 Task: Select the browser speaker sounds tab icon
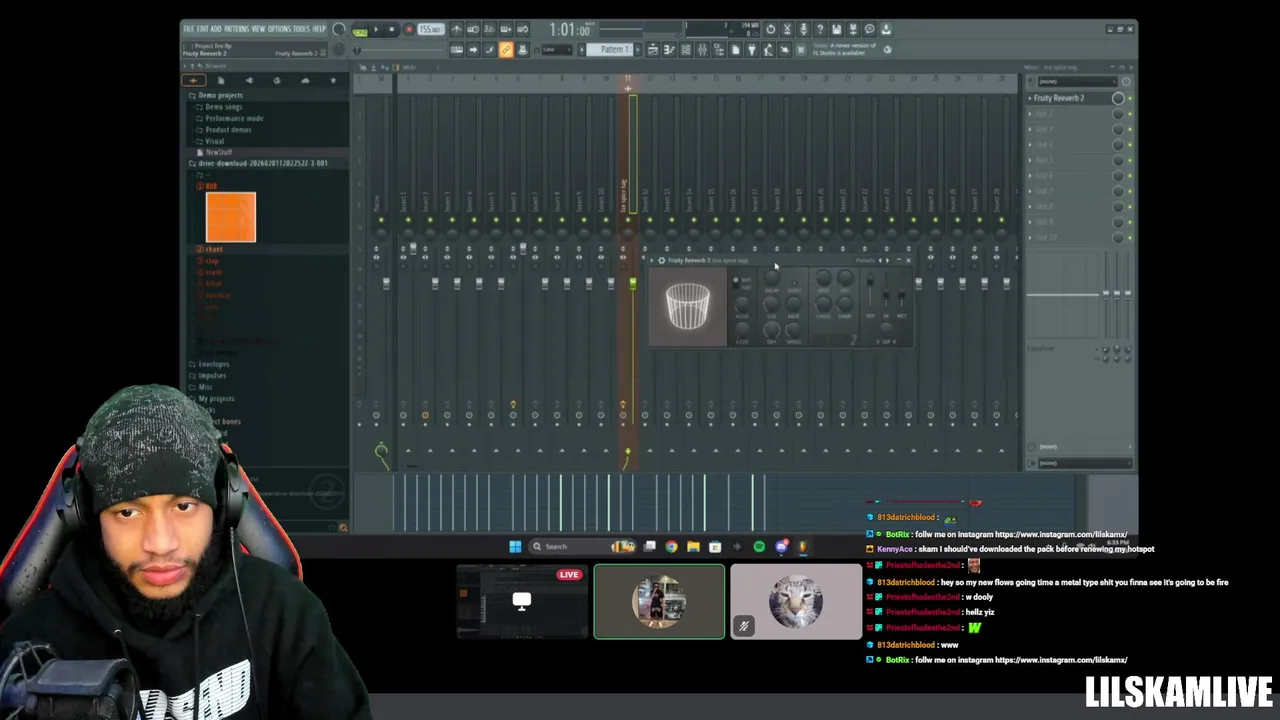(x=249, y=80)
